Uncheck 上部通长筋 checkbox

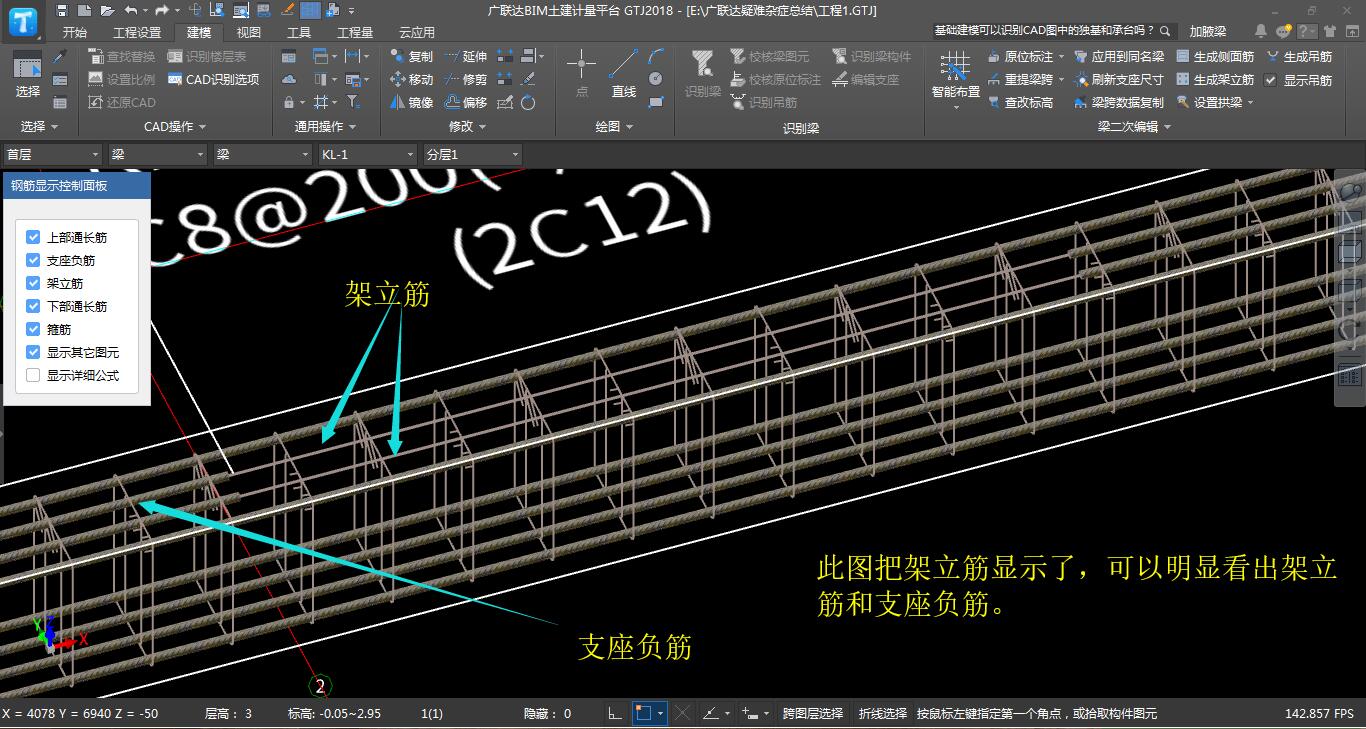[33, 237]
